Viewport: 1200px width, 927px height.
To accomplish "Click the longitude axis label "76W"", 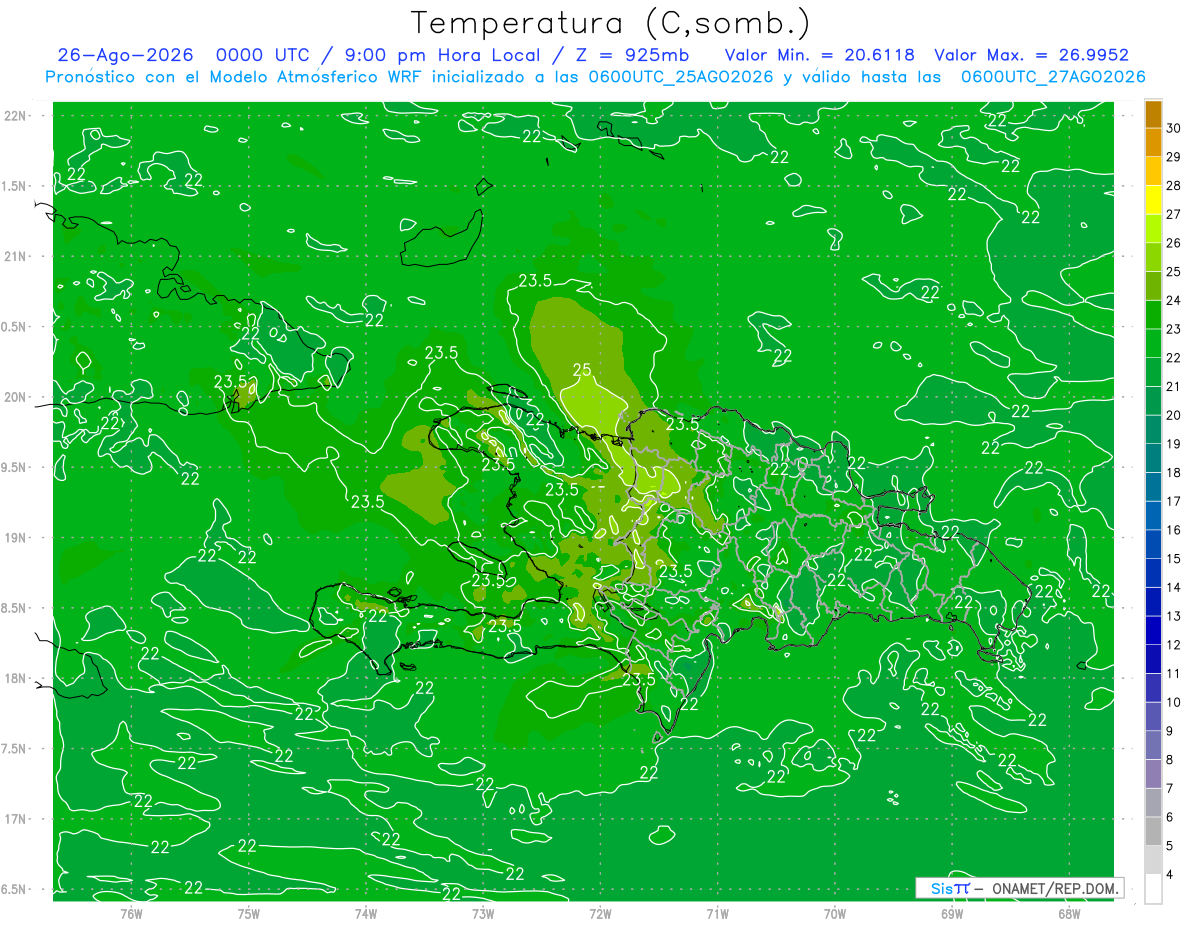I will pyautogui.click(x=131, y=913).
